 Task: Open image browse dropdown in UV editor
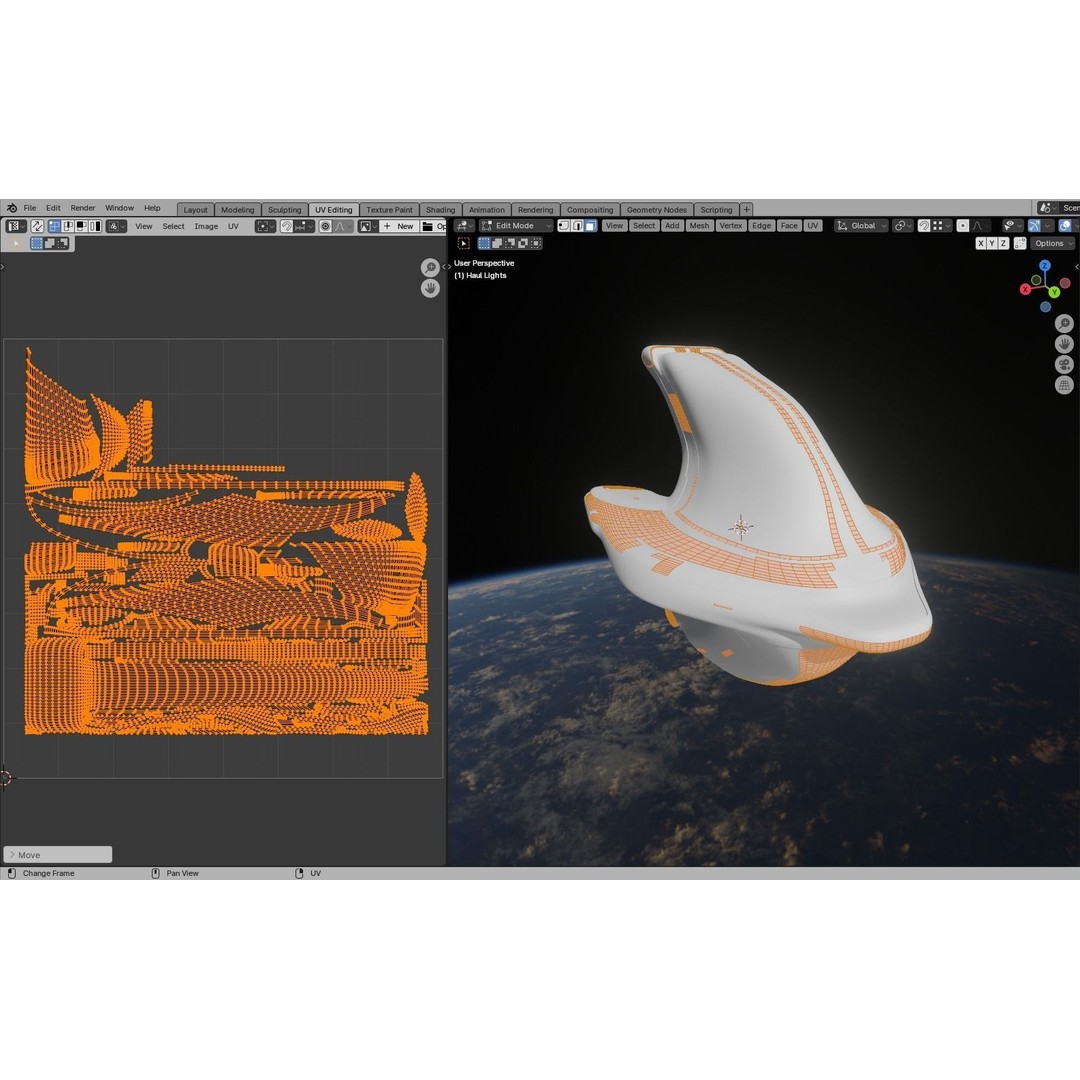[368, 226]
